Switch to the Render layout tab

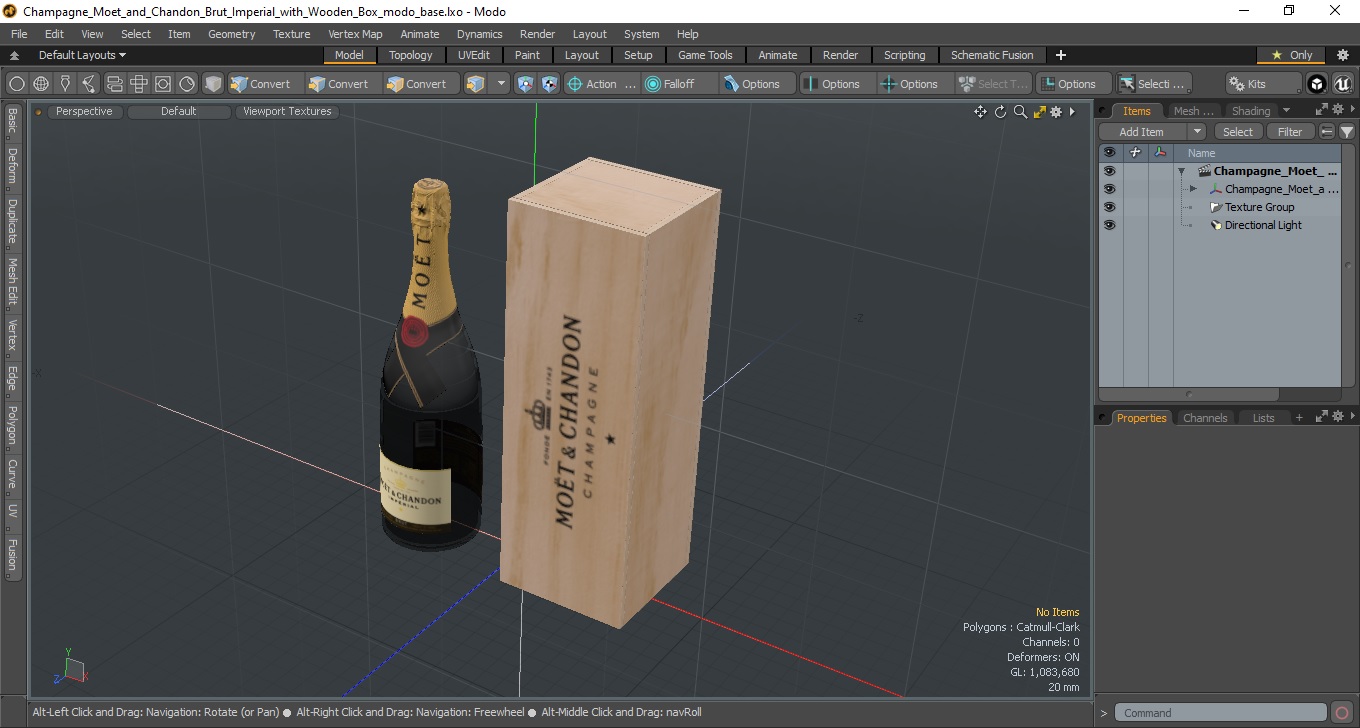[x=840, y=55]
